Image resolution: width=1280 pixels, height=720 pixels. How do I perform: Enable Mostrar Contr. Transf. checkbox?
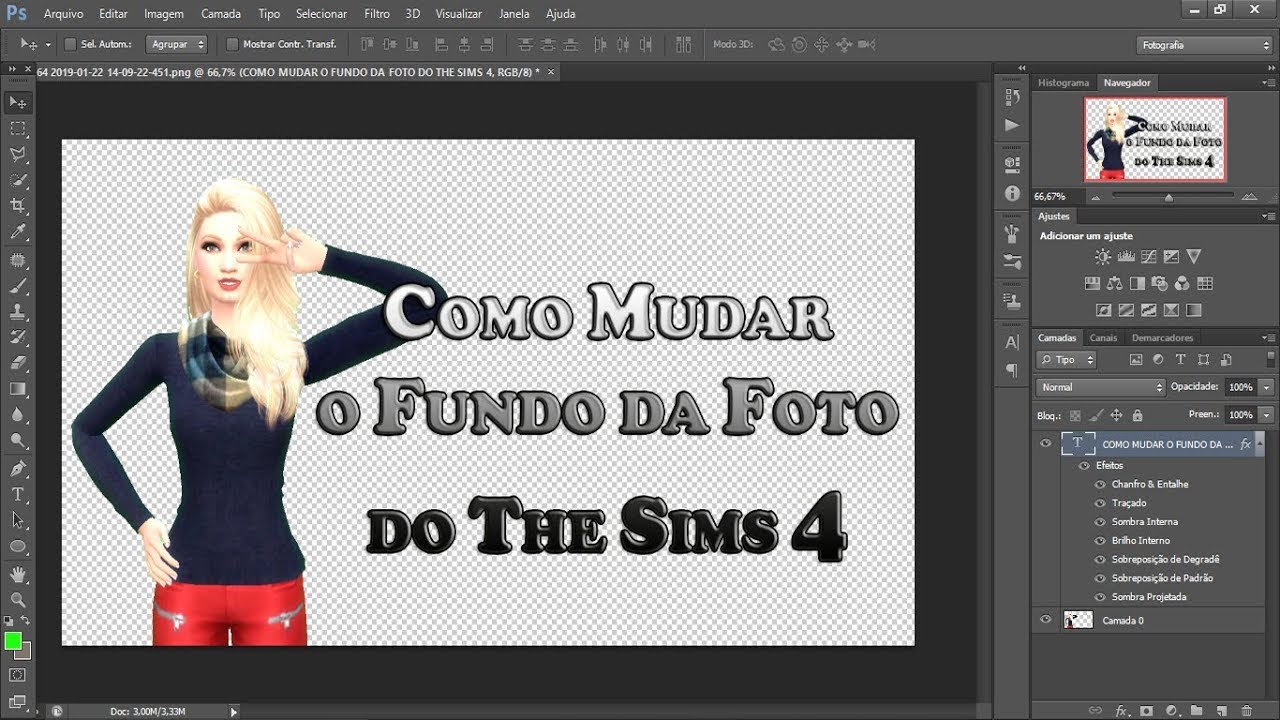click(x=232, y=44)
